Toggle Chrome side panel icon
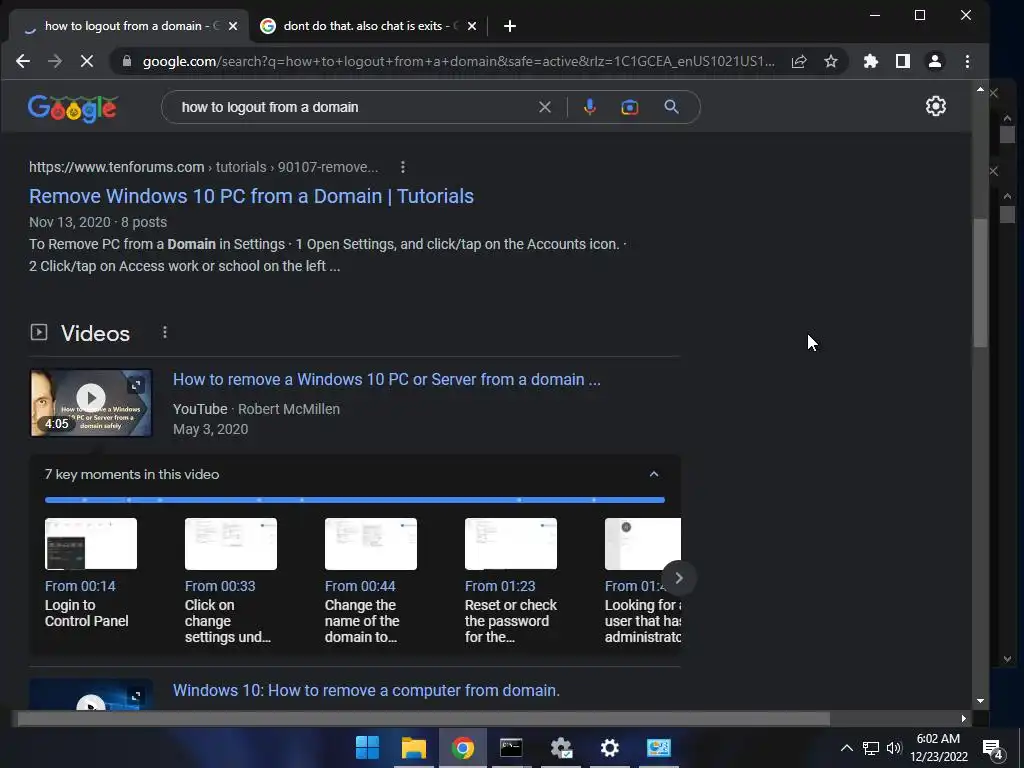 pos(903,61)
